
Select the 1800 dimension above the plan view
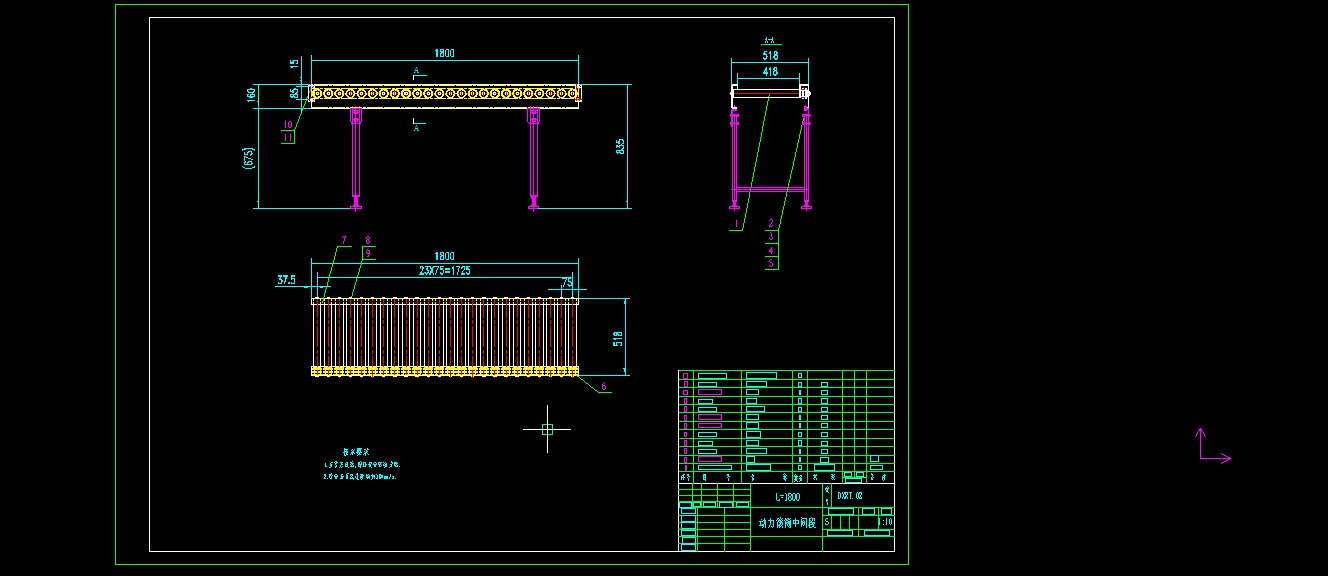tap(444, 256)
